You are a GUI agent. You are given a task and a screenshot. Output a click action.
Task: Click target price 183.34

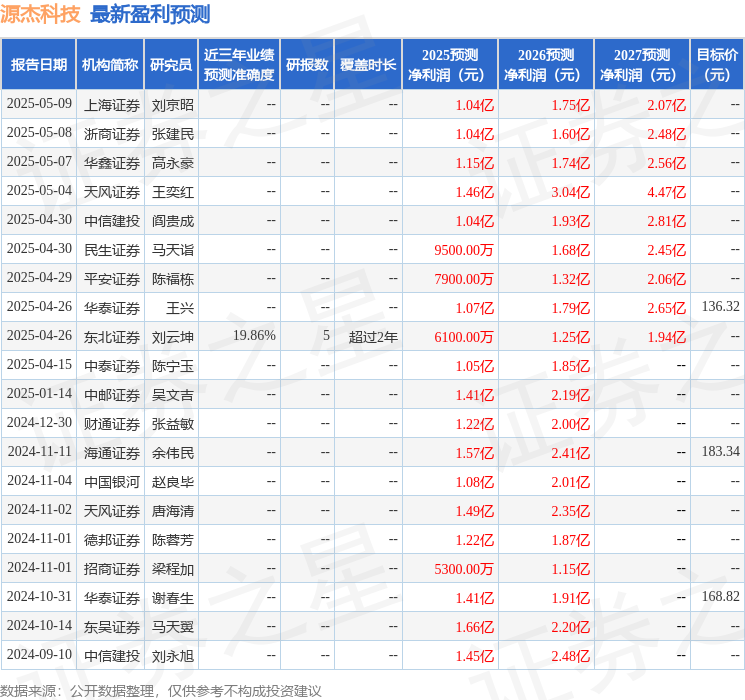(720, 451)
